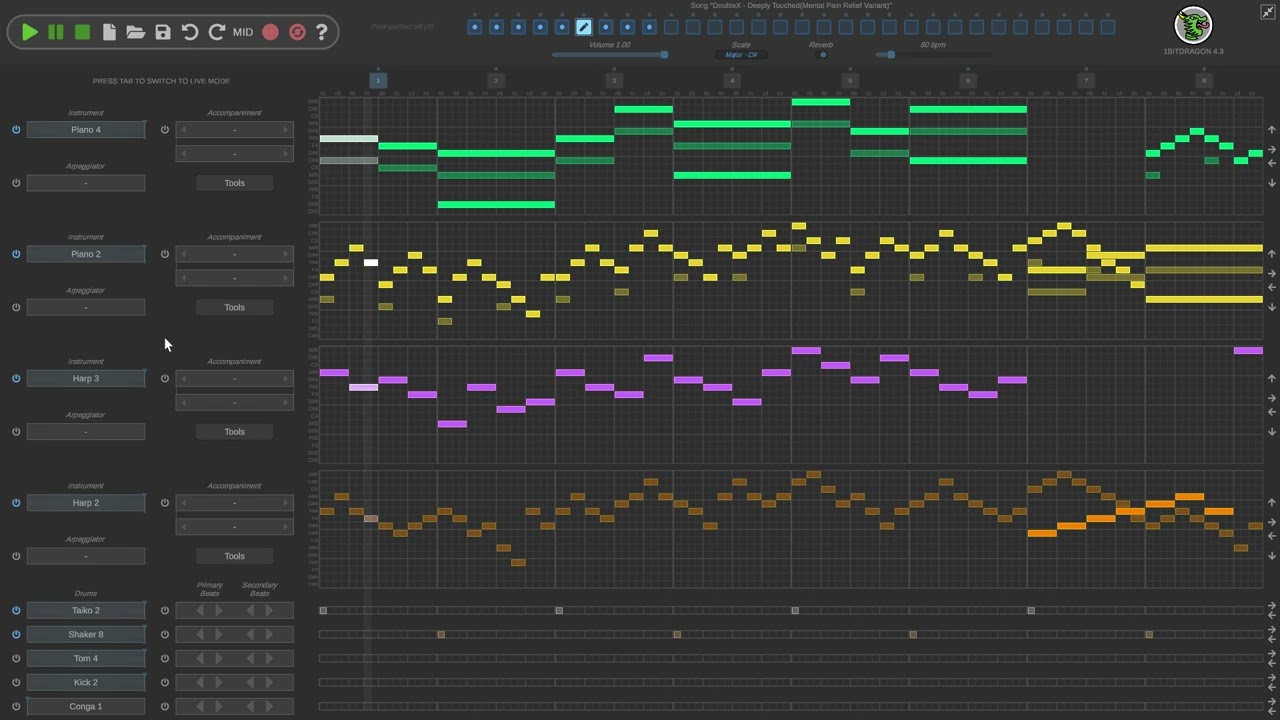This screenshot has height=720, width=1280.
Task: Click the Taiko 2 first beat cell
Action: [x=323, y=610]
